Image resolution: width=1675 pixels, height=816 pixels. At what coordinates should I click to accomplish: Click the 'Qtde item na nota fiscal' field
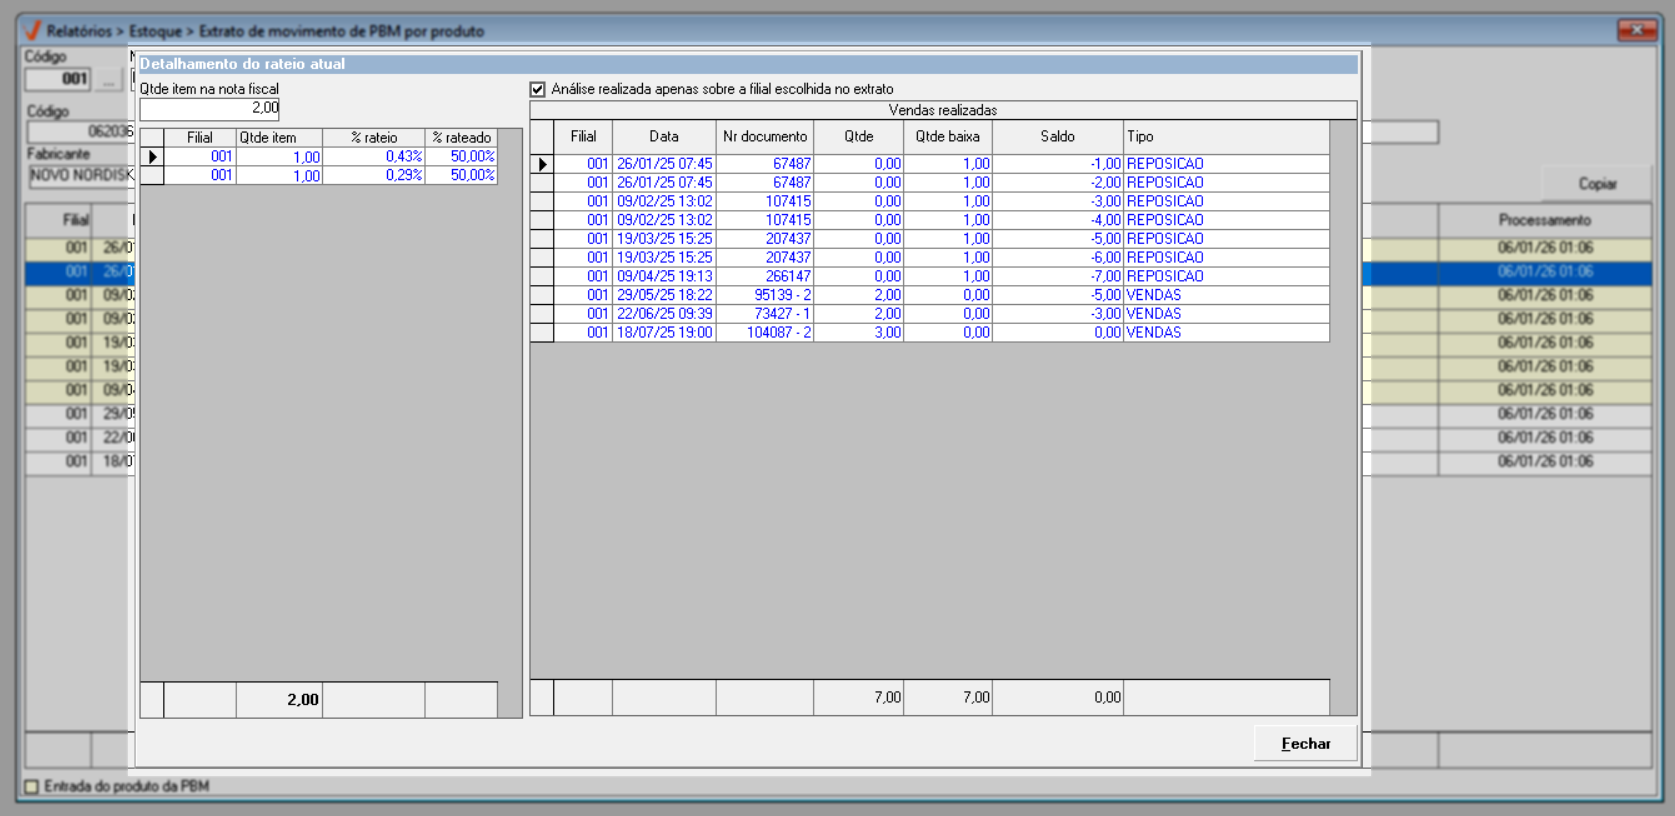pyautogui.click(x=209, y=108)
